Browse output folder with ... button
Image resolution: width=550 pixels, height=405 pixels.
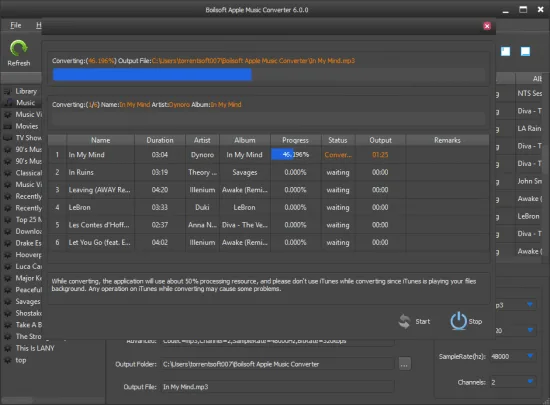point(404,364)
